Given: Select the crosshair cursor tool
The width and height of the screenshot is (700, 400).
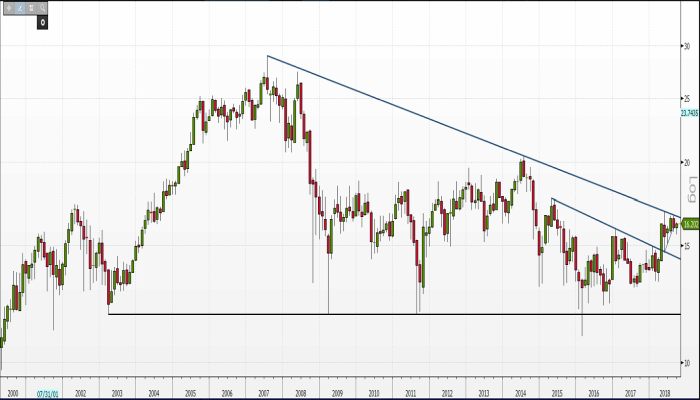Looking at the screenshot, I should [9, 7].
